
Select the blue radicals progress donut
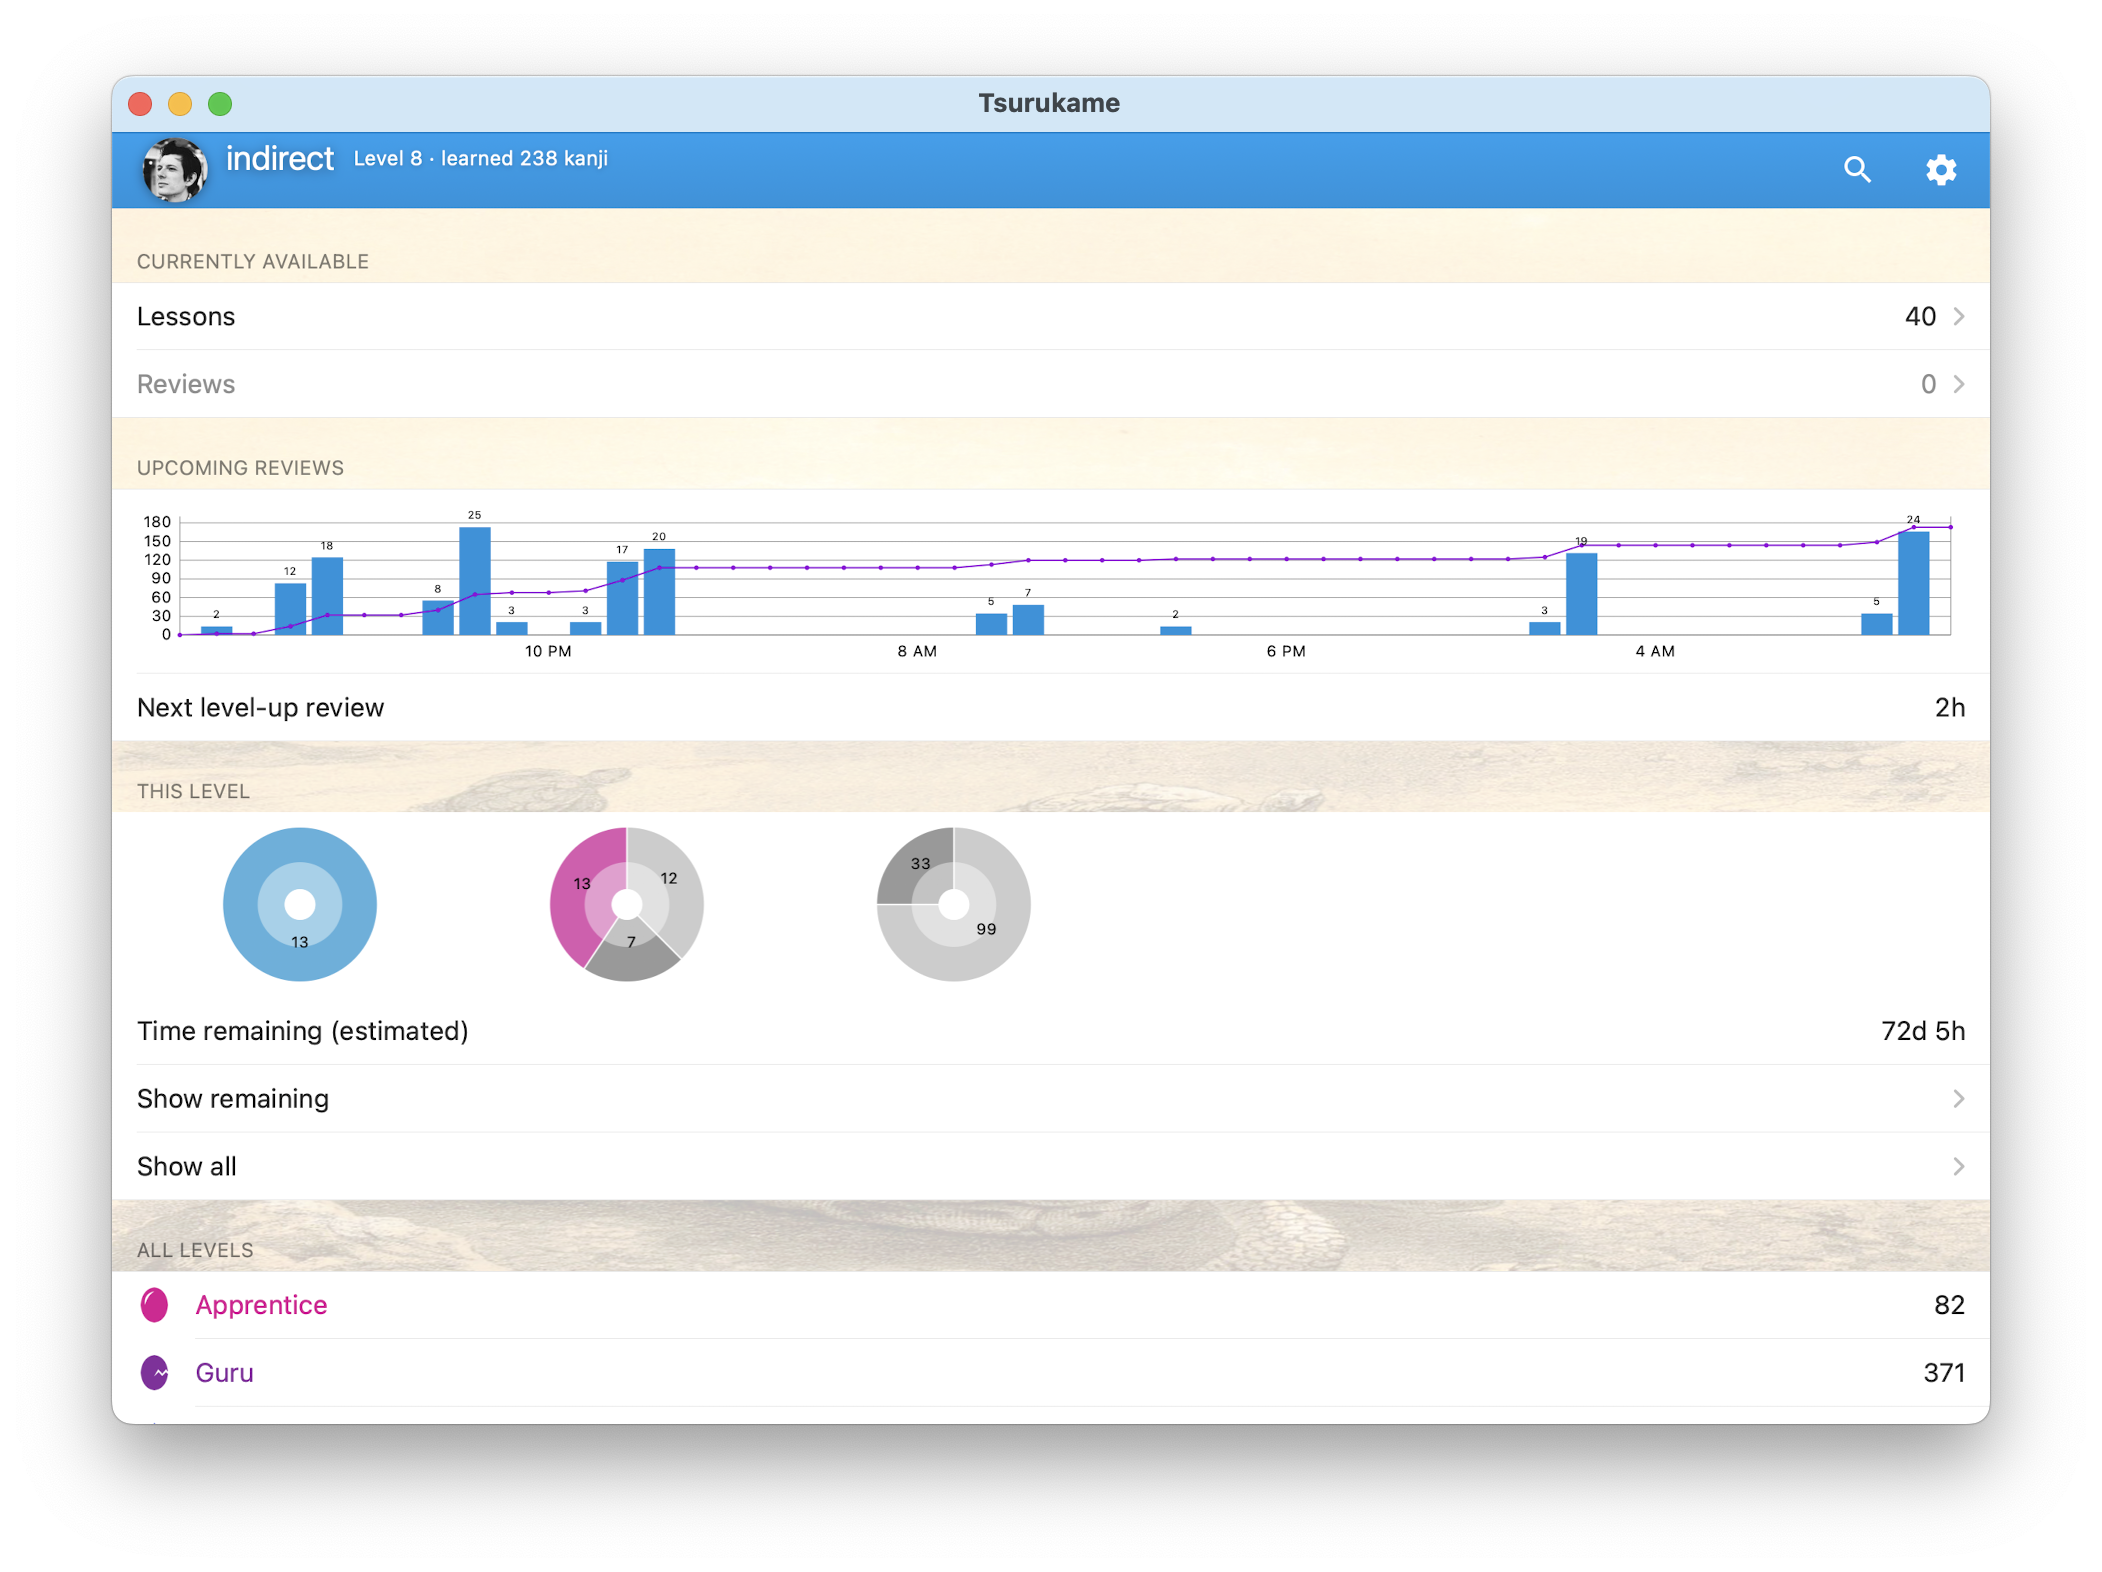click(299, 904)
